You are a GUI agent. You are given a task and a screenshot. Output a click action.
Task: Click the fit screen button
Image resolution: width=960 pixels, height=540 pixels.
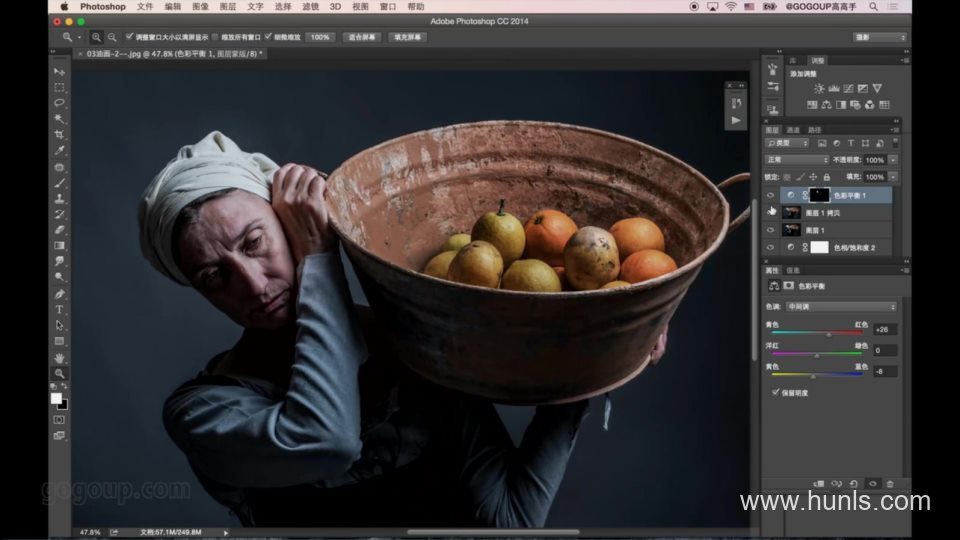362,37
